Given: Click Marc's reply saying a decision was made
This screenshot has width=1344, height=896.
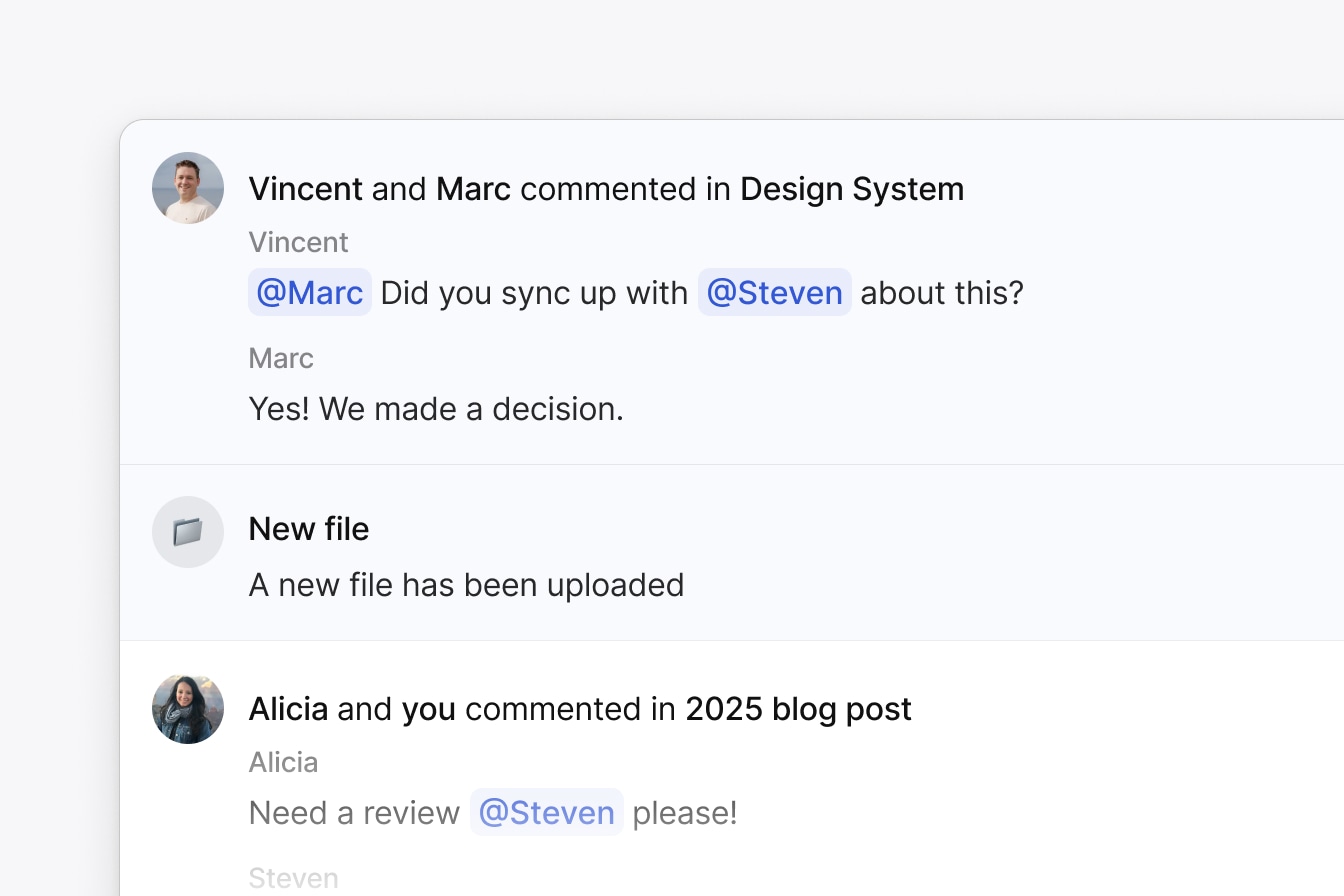Looking at the screenshot, I should point(436,408).
